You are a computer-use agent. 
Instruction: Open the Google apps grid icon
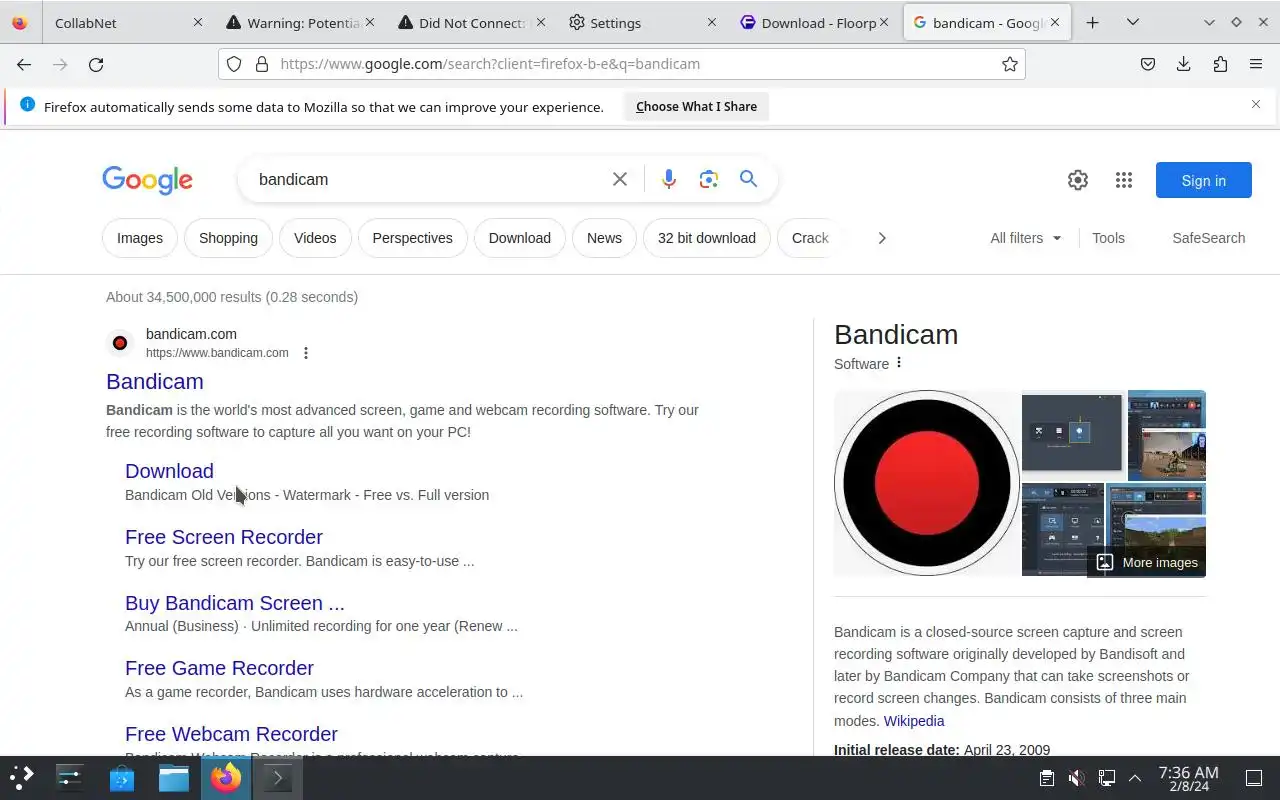tap(1124, 180)
